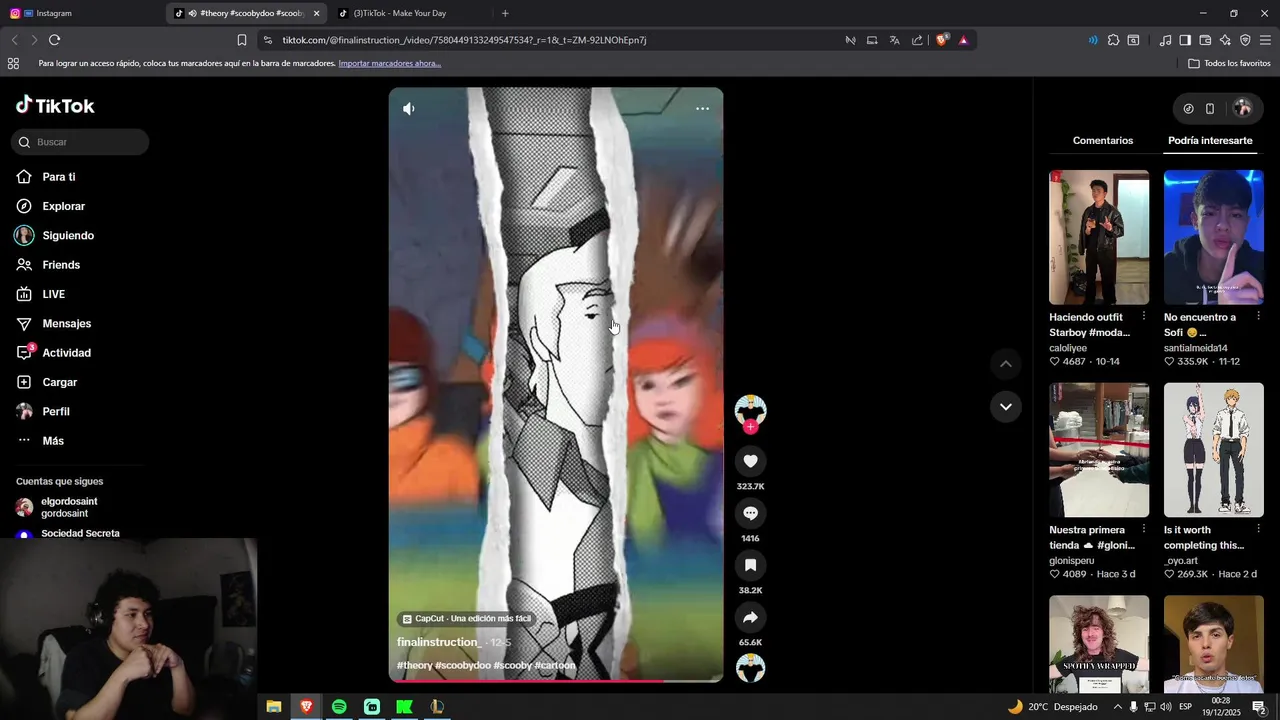Open the Brave Leo AI sparkle icon
This screenshot has height=720, width=1280.
(1225, 40)
